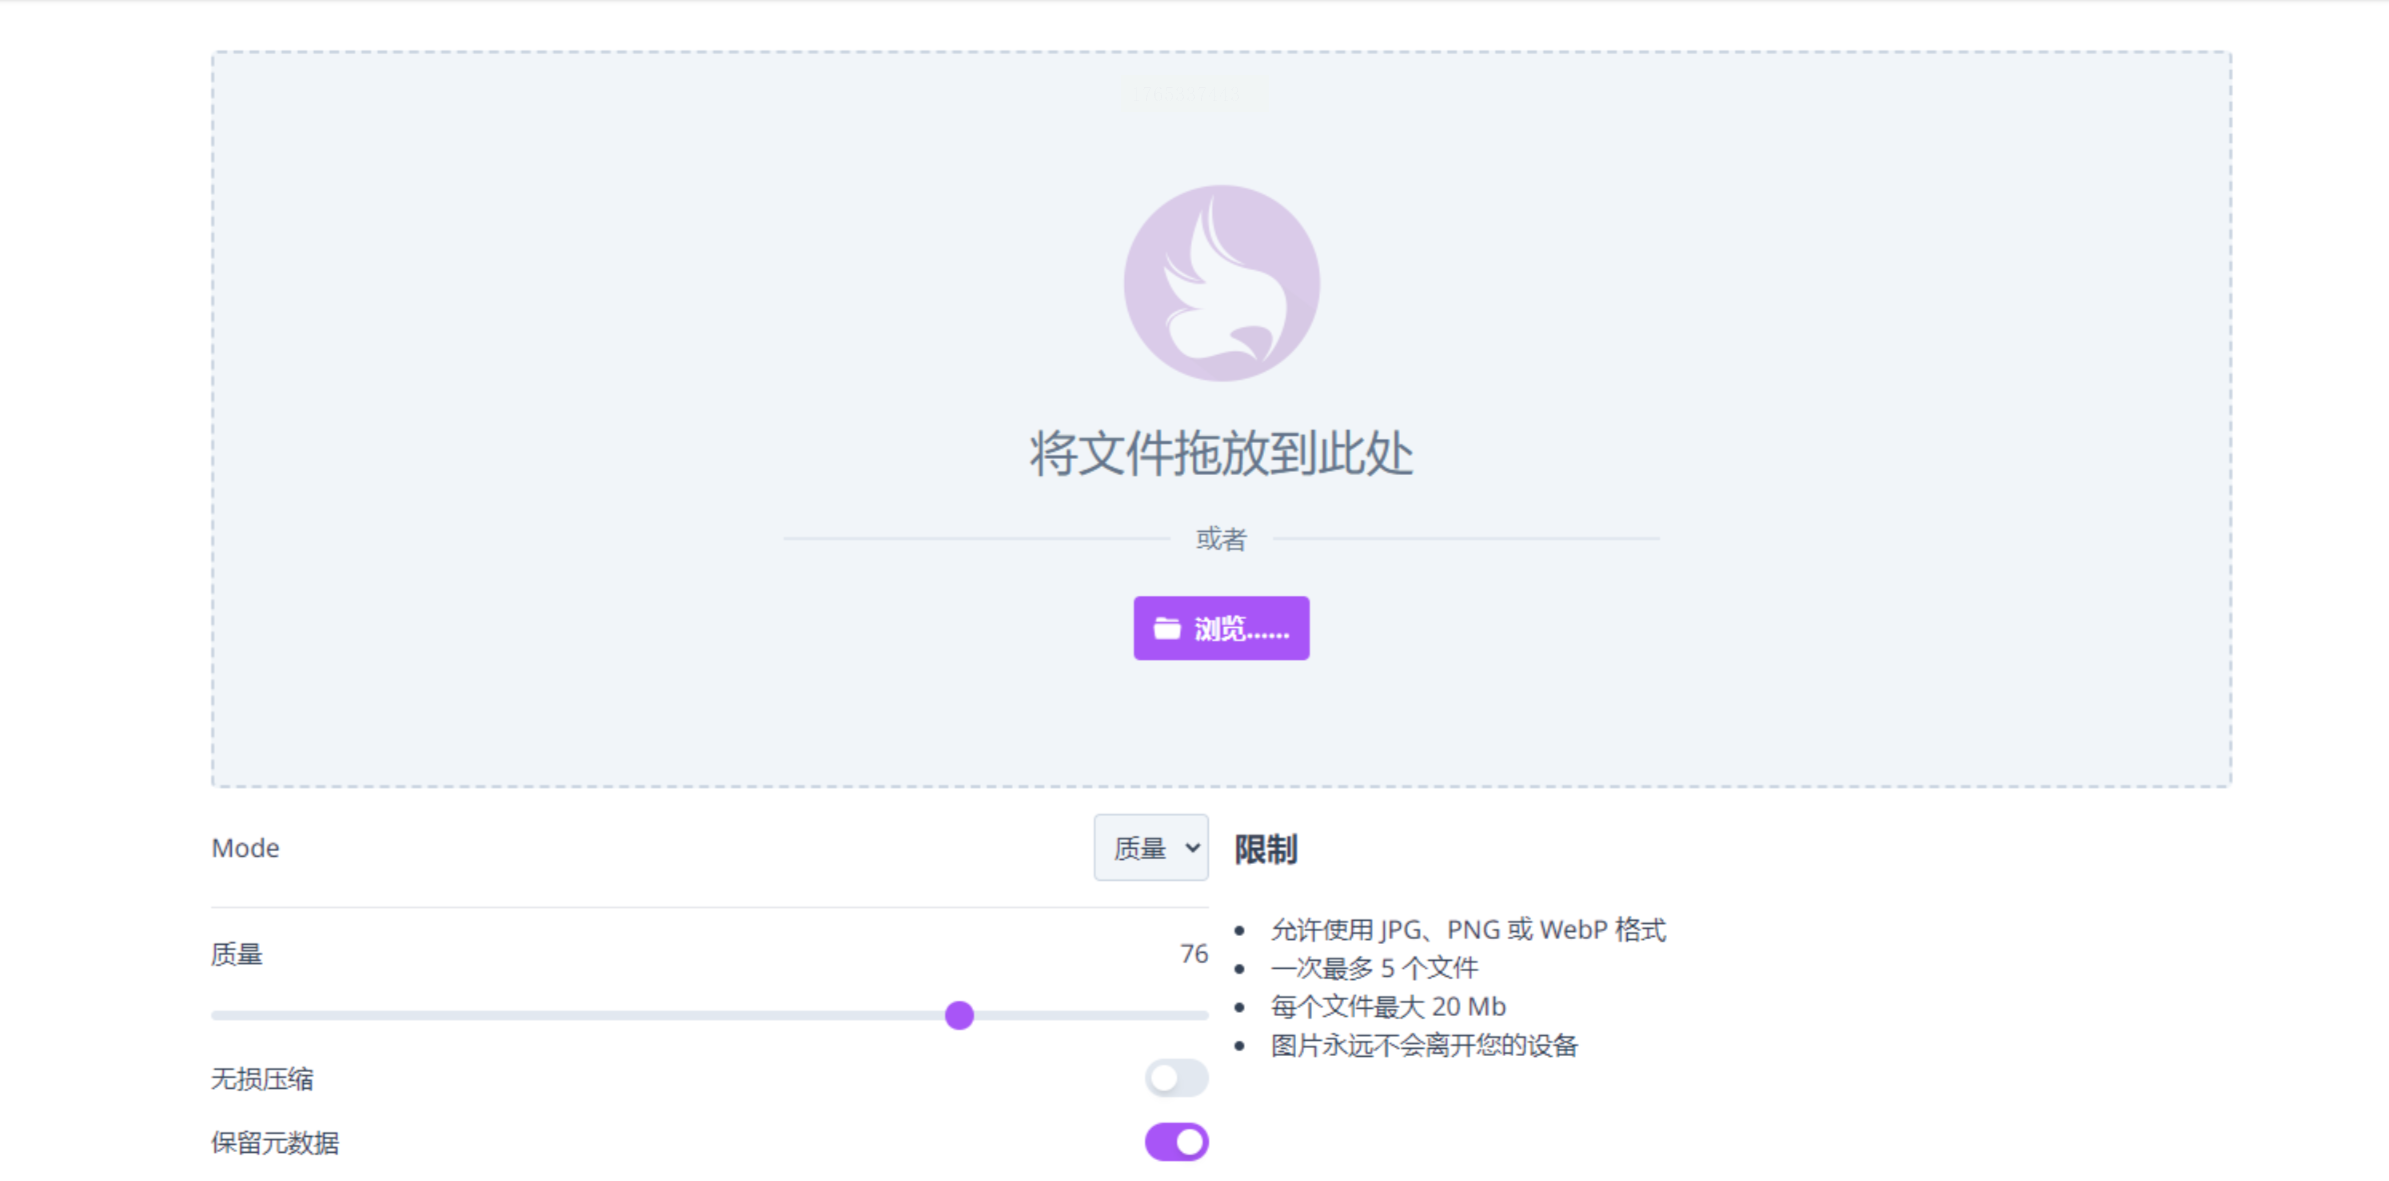Image resolution: width=2389 pixels, height=1181 pixels.
Task: Click the 每个文件最大 20 Mb line
Action: [x=1387, y=1007]
